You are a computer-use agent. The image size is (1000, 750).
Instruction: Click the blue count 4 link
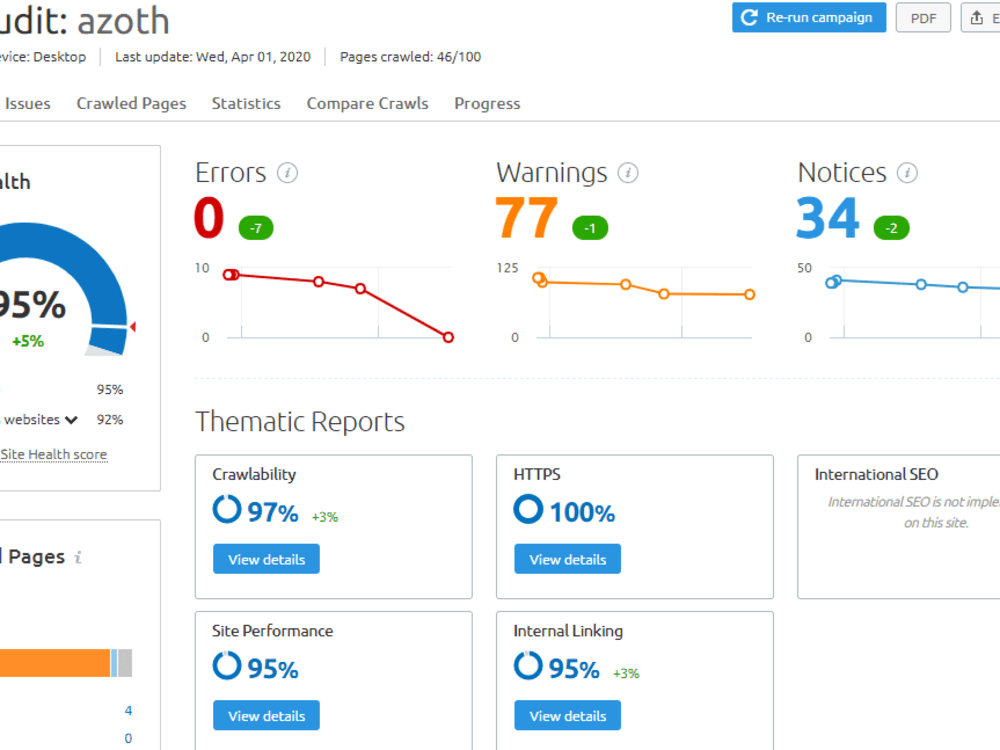128,710
